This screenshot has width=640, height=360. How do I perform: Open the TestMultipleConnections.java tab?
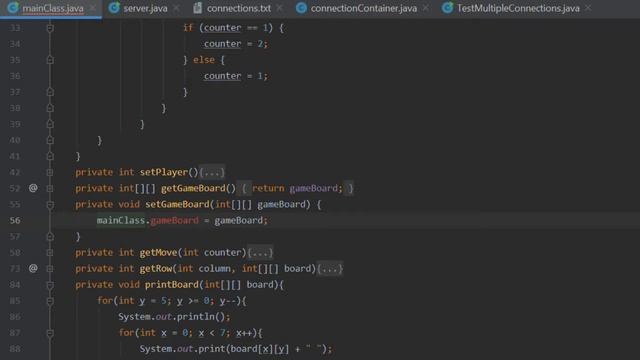(518, 8)
